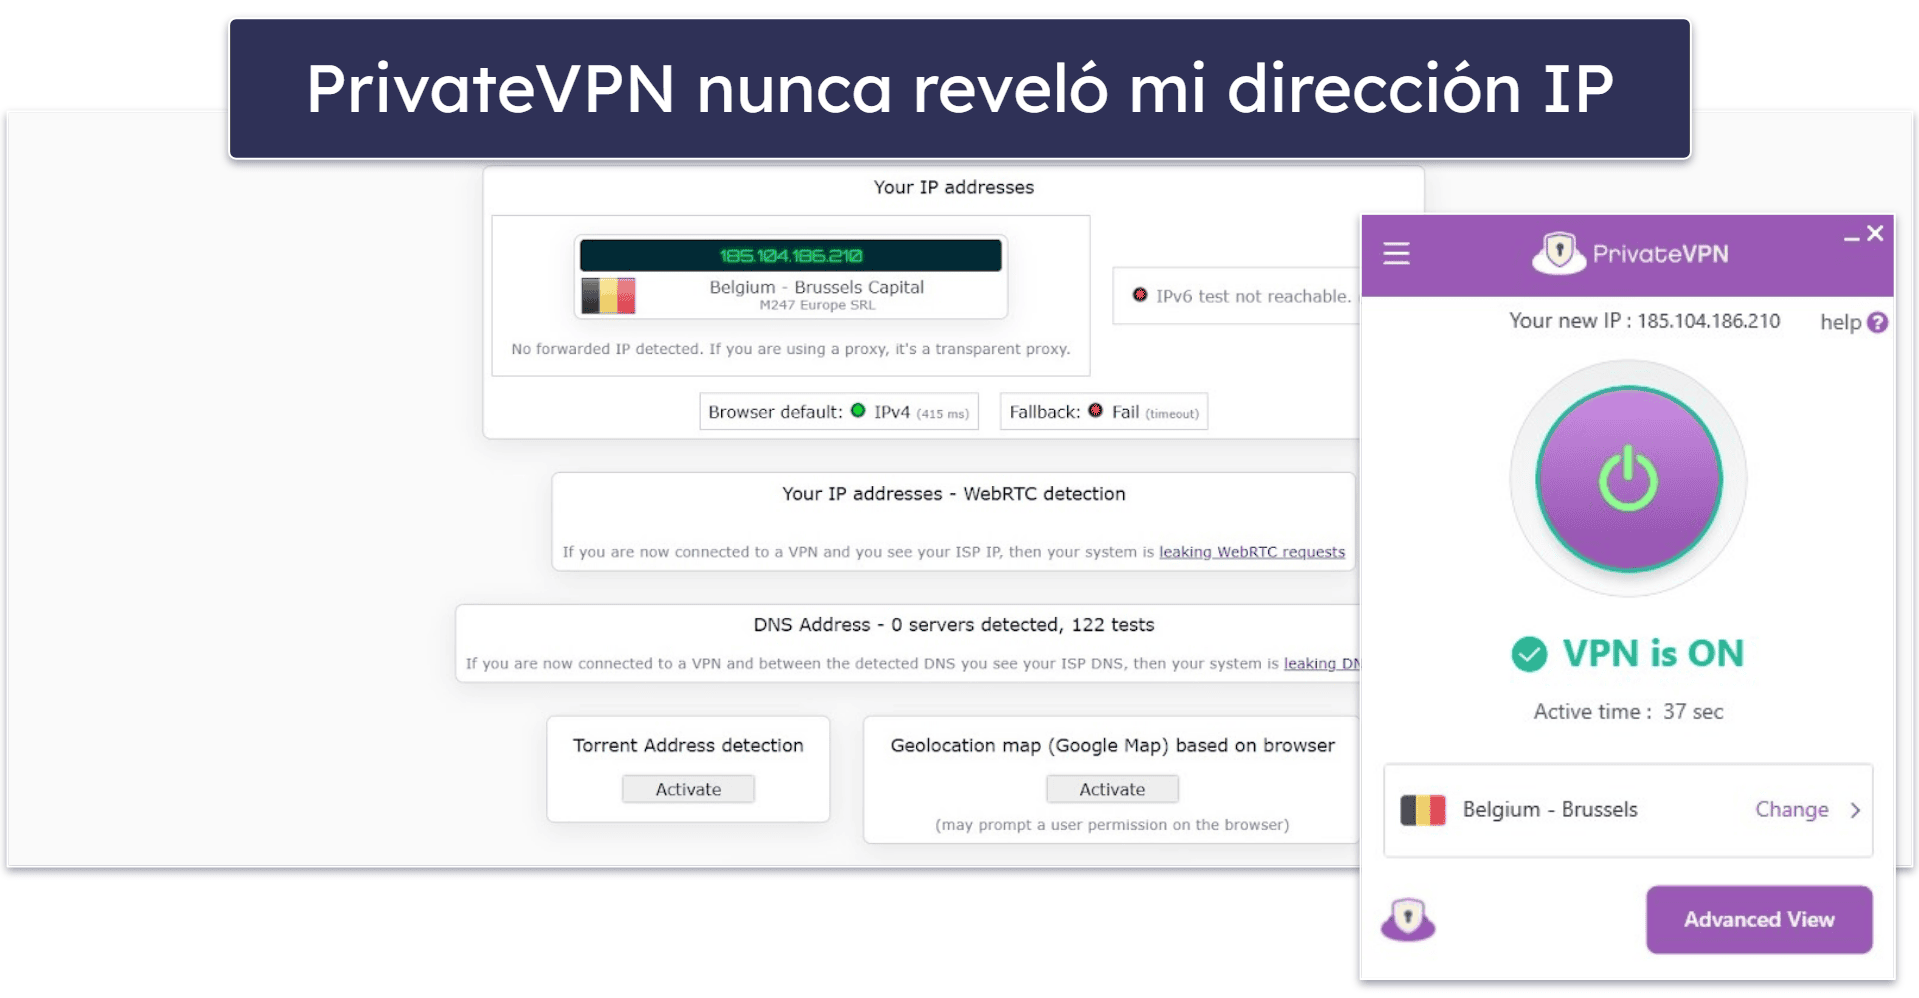Activate Geolocation map detection
Screen dimensions: 1919x998
pyautogui.click(x=1112, y=789)
